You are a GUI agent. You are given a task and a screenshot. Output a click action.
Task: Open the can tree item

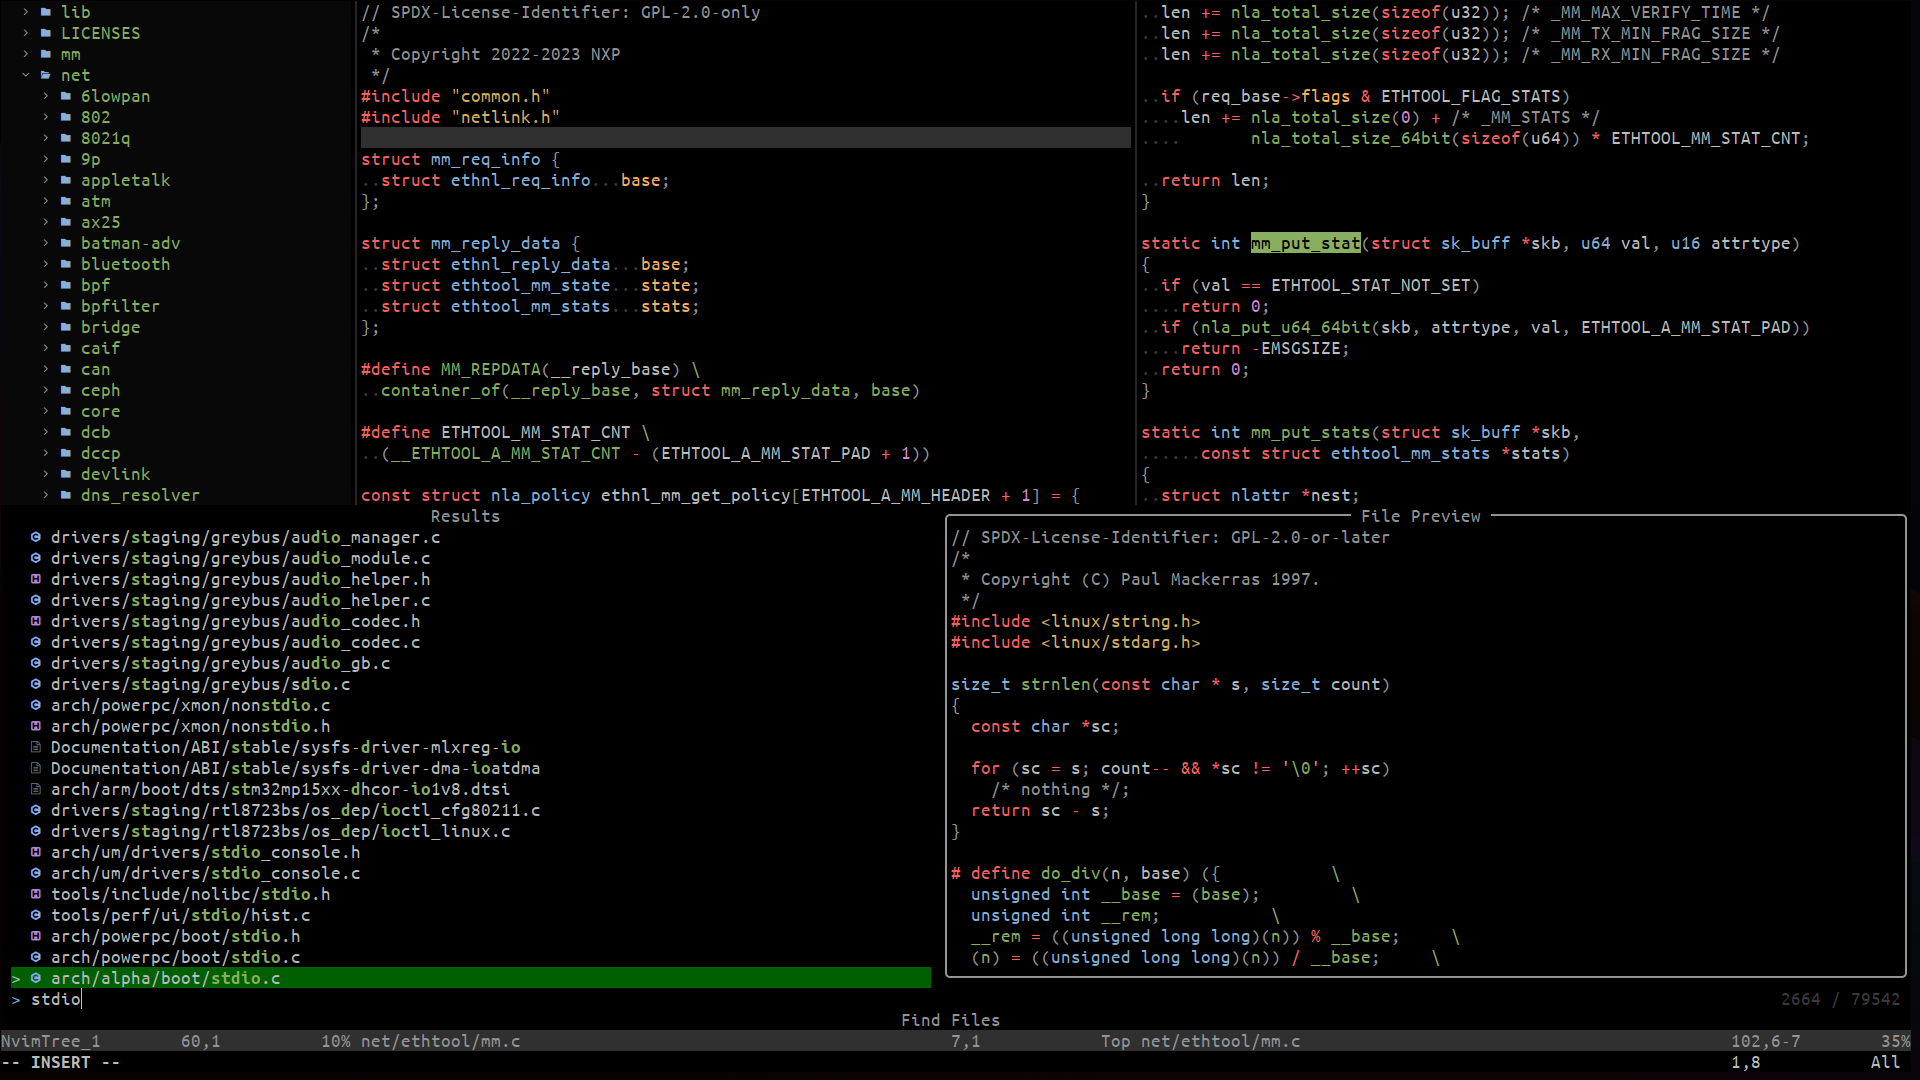pyautogui.click(x=96, y=369)
